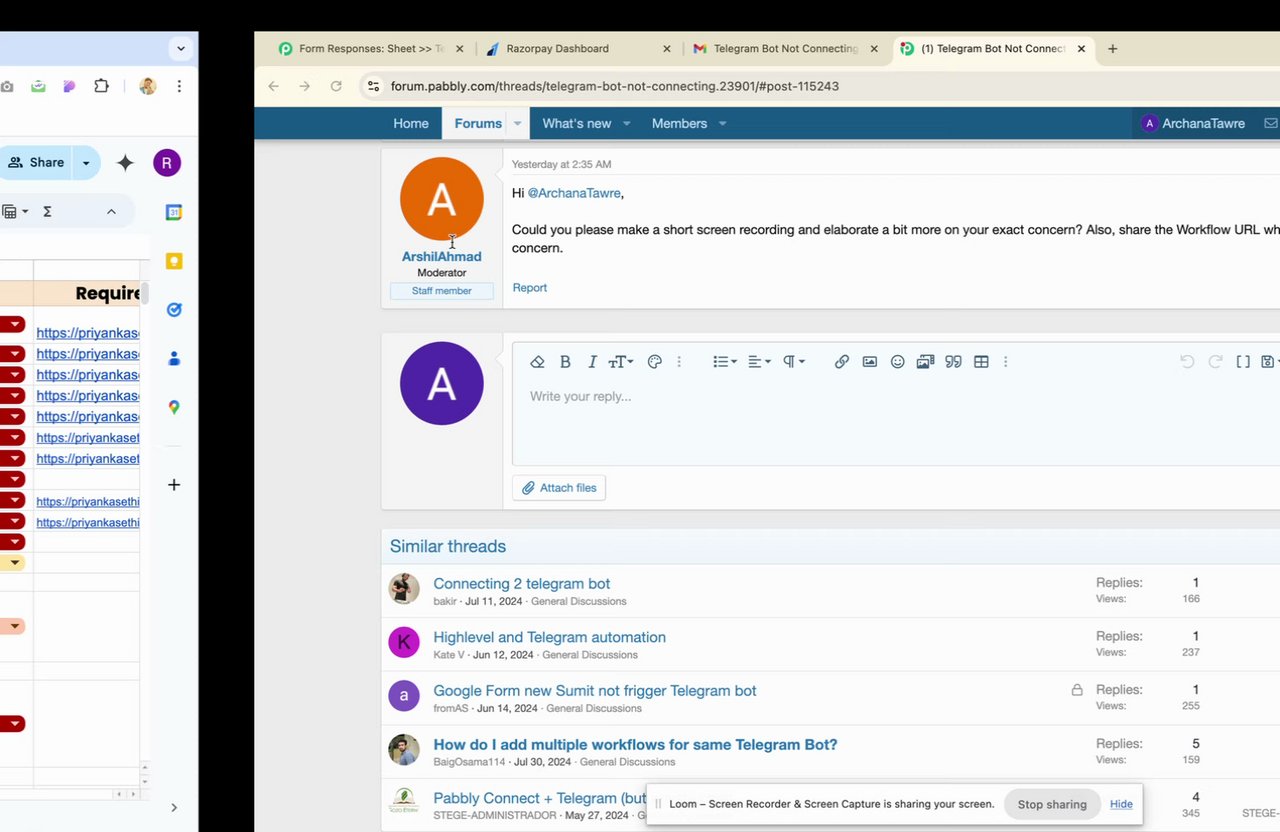This screenshot has height=832, width=1280.
Task: Open the forum inbox envelope icon
Action: point(1270,123)
